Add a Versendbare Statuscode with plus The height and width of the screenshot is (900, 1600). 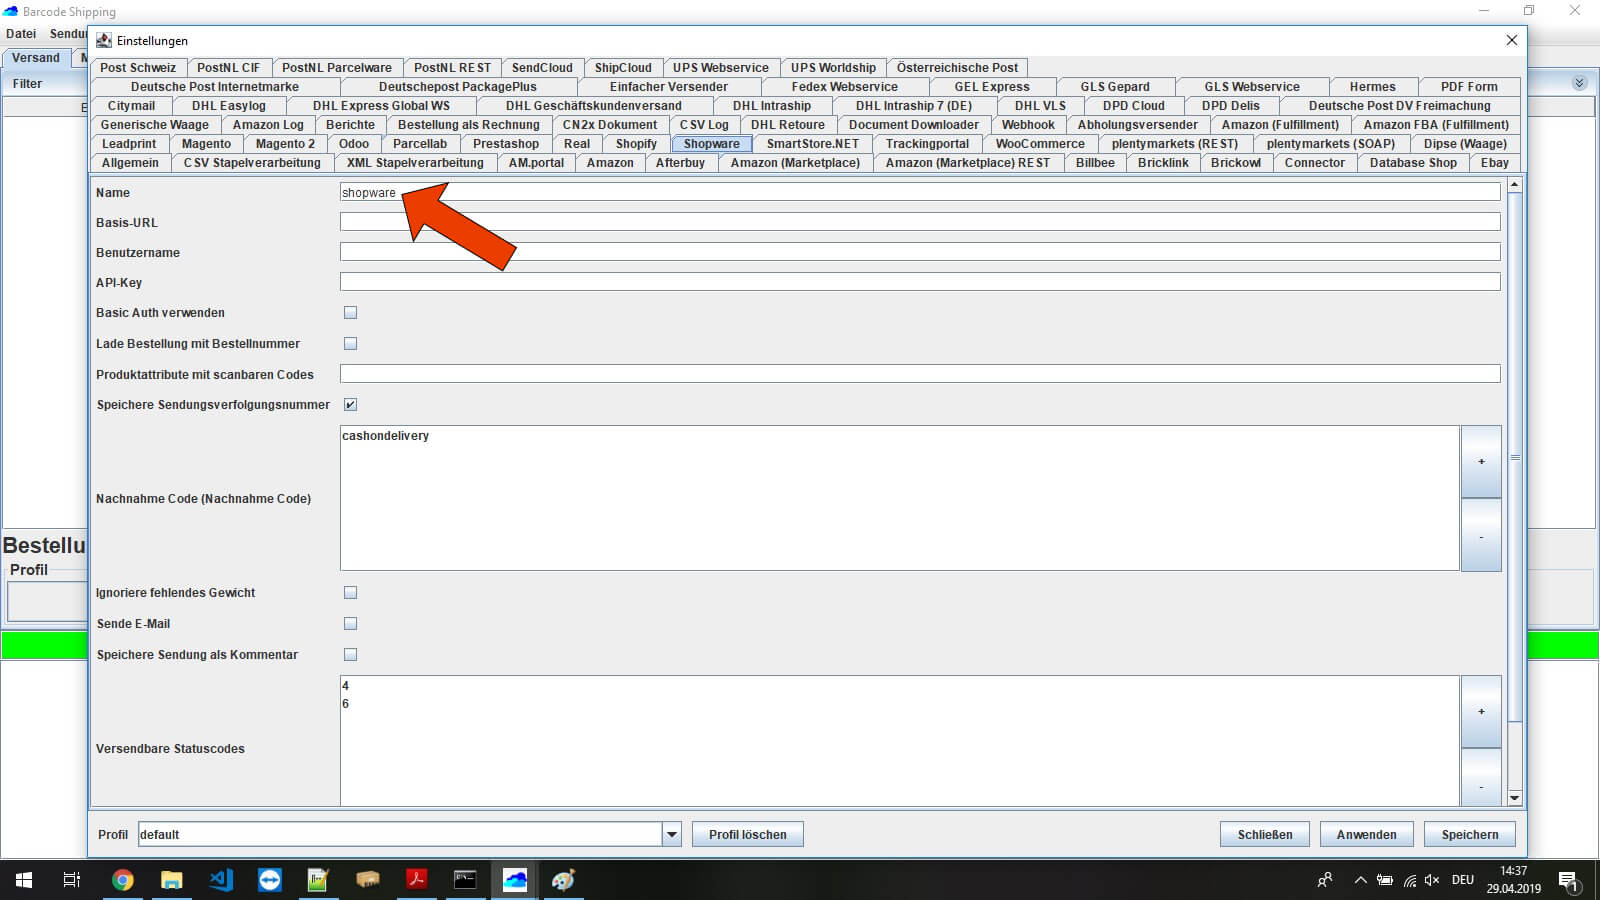coord(1481,712)
